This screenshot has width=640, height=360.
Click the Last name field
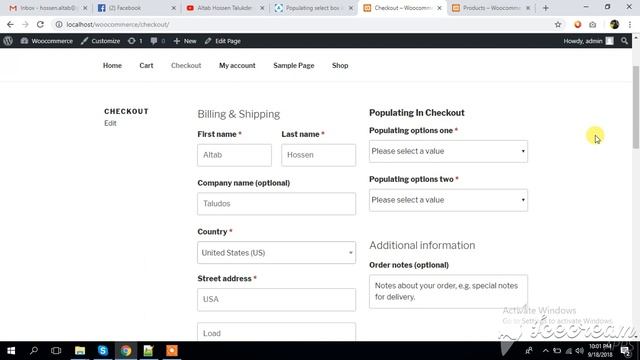(x=318, y=155)
